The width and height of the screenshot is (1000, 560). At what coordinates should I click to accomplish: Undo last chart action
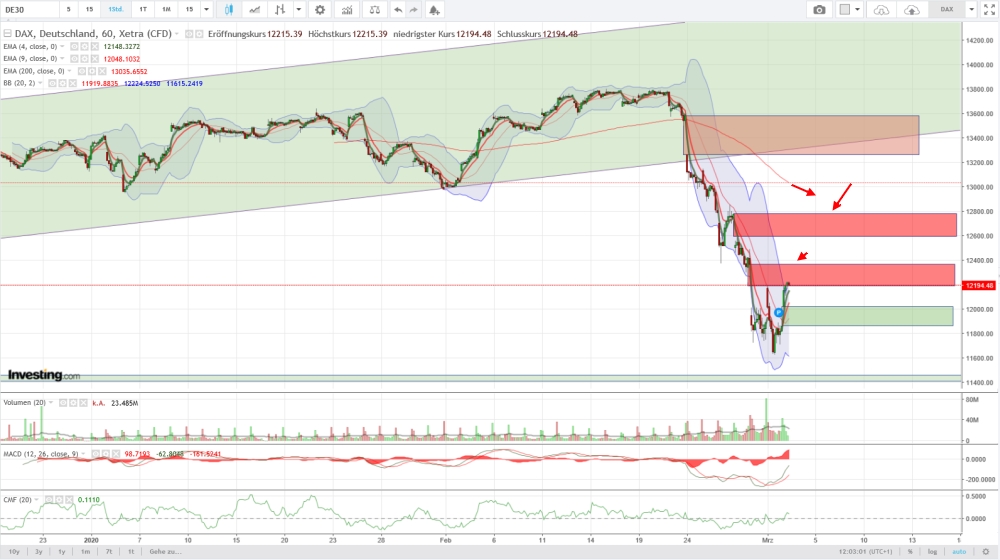398,10
